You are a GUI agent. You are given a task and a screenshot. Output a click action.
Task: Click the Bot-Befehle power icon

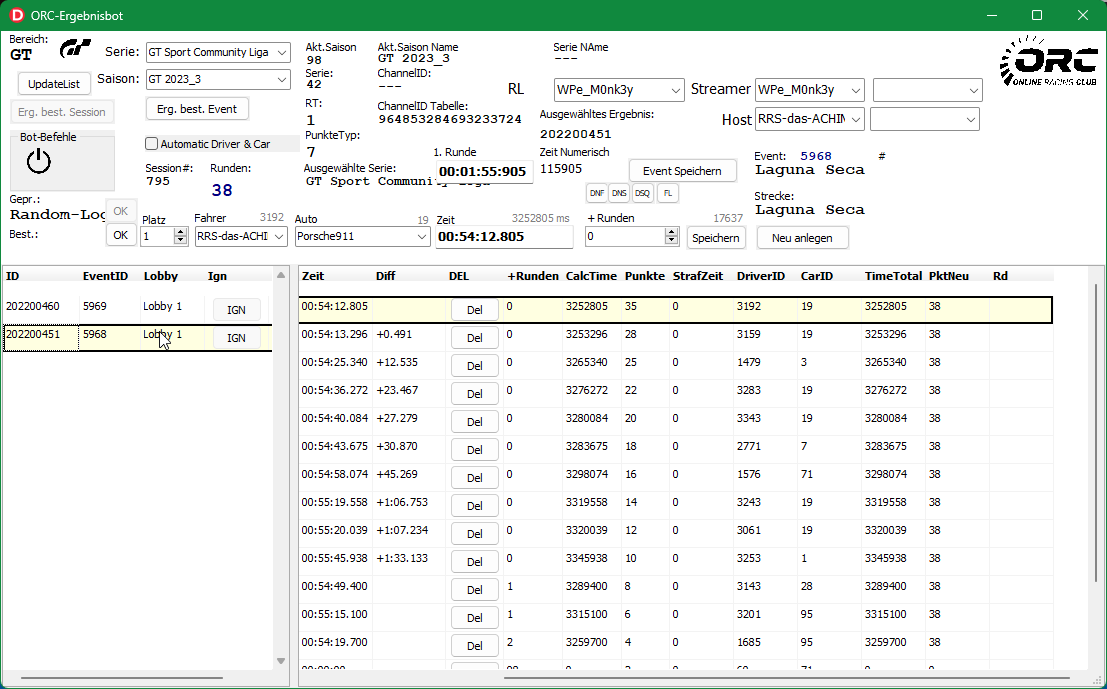(x=38, y=161)
